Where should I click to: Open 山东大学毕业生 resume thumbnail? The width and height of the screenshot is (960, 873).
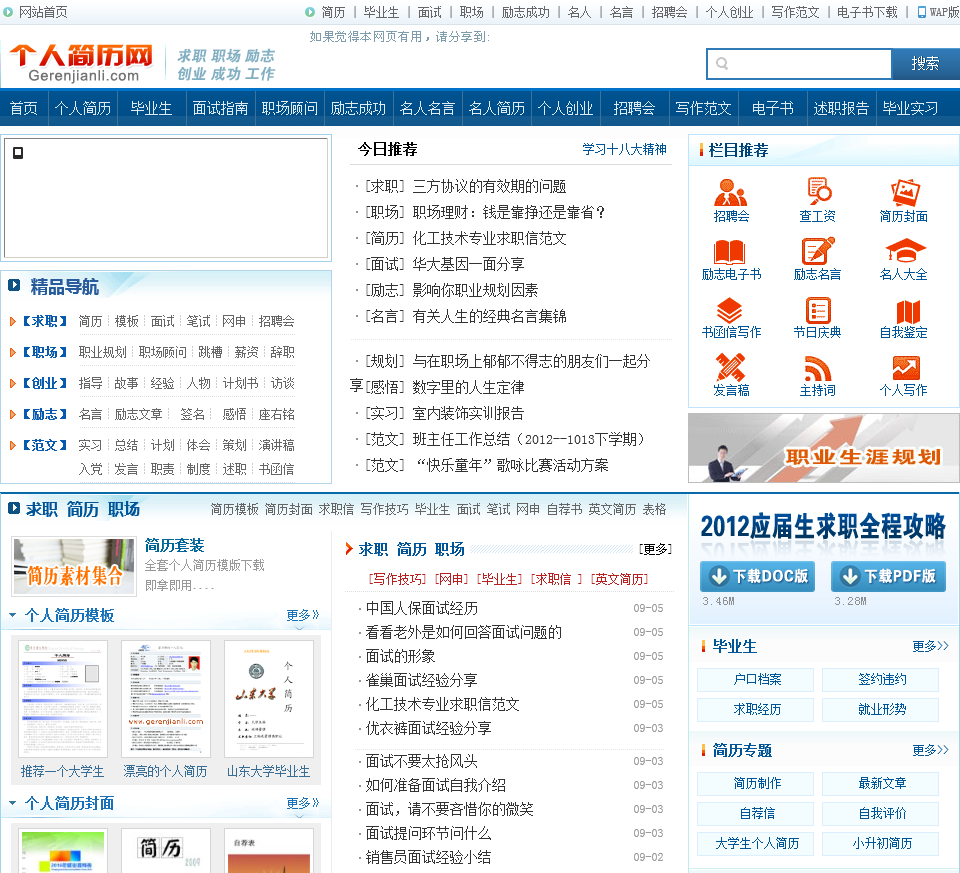click(x=268, y=699)
